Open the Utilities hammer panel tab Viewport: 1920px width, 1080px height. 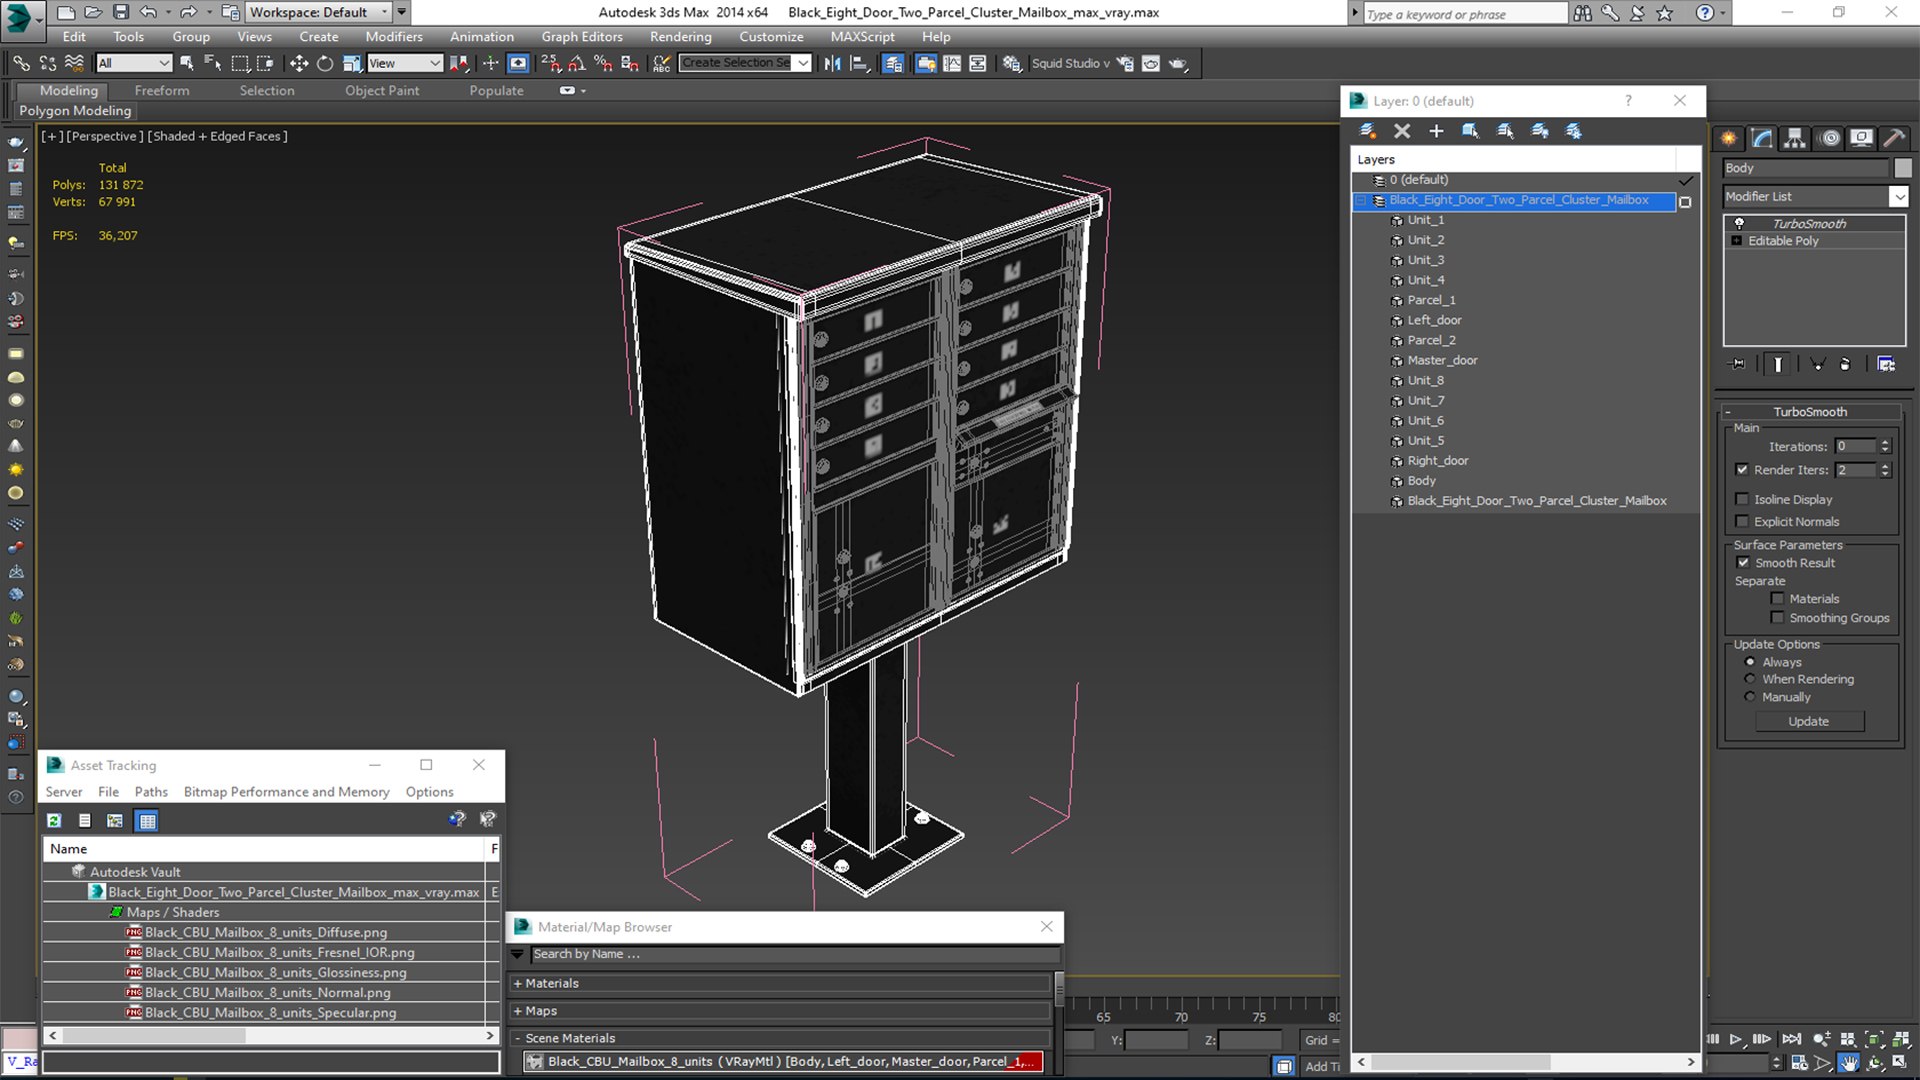(1894, 138)
